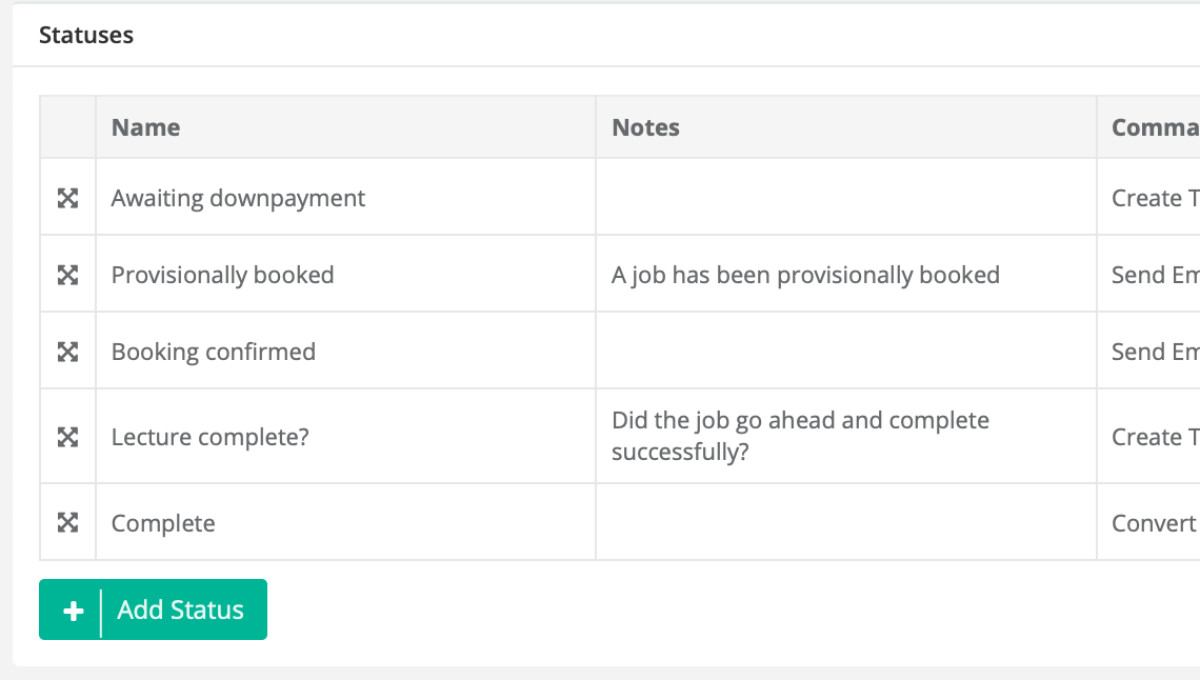The image size is (1200, 680).
Task: Click the plus icon on Add Status
Action: 73,610
